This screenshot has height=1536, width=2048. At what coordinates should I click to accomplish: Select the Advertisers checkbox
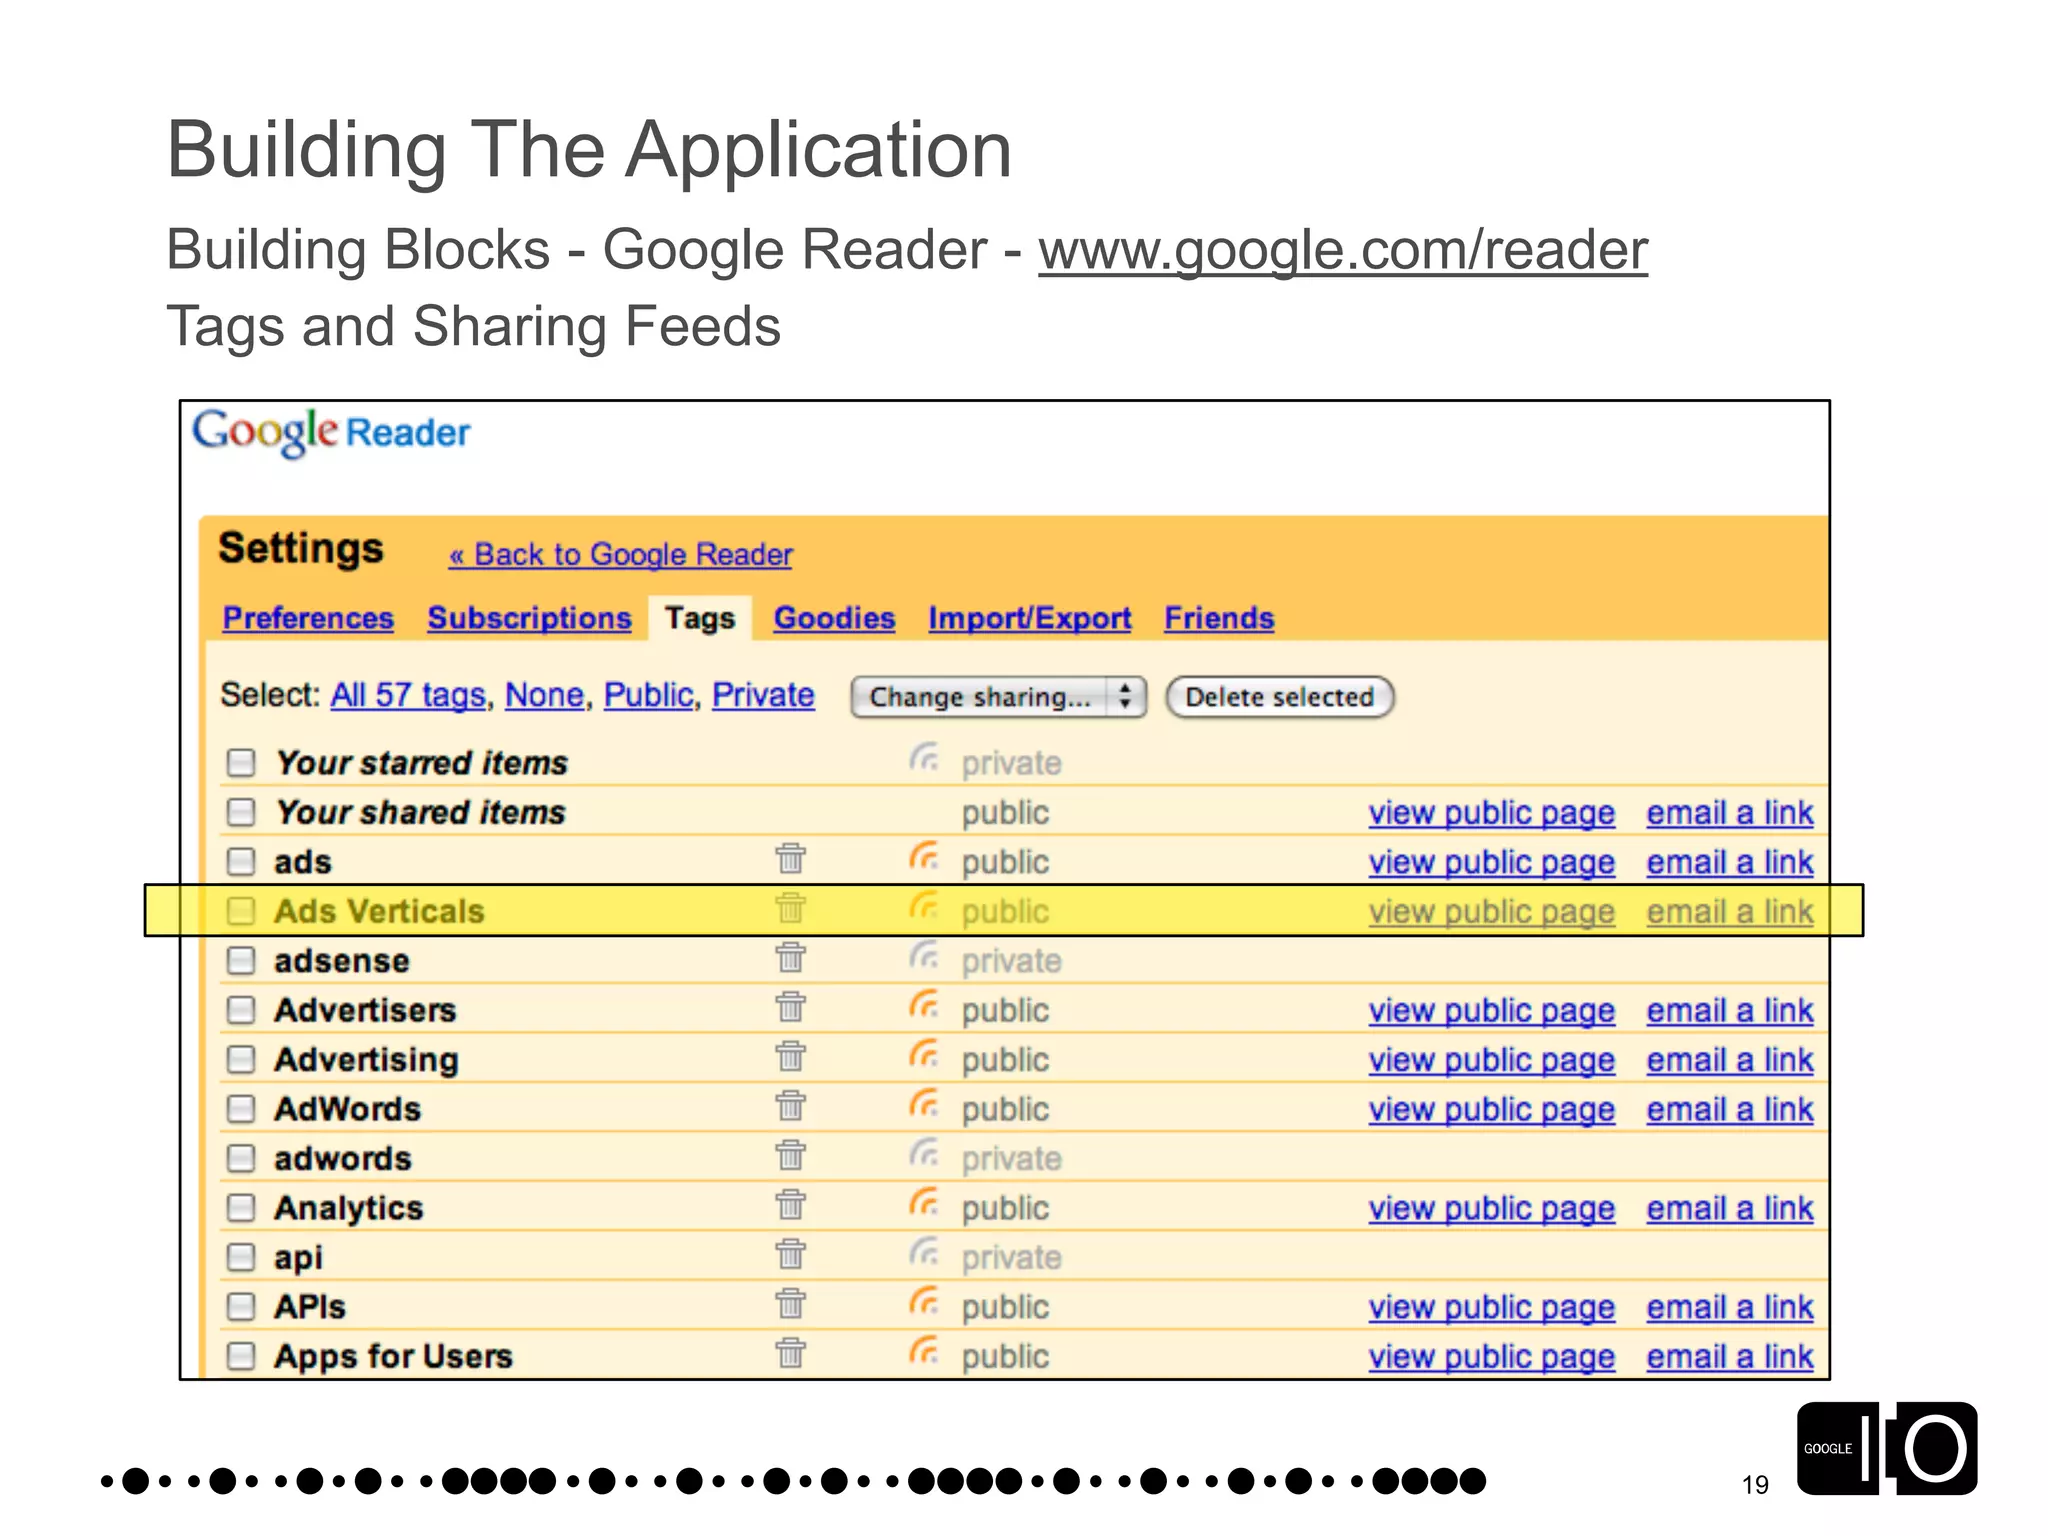point(241,1010)
